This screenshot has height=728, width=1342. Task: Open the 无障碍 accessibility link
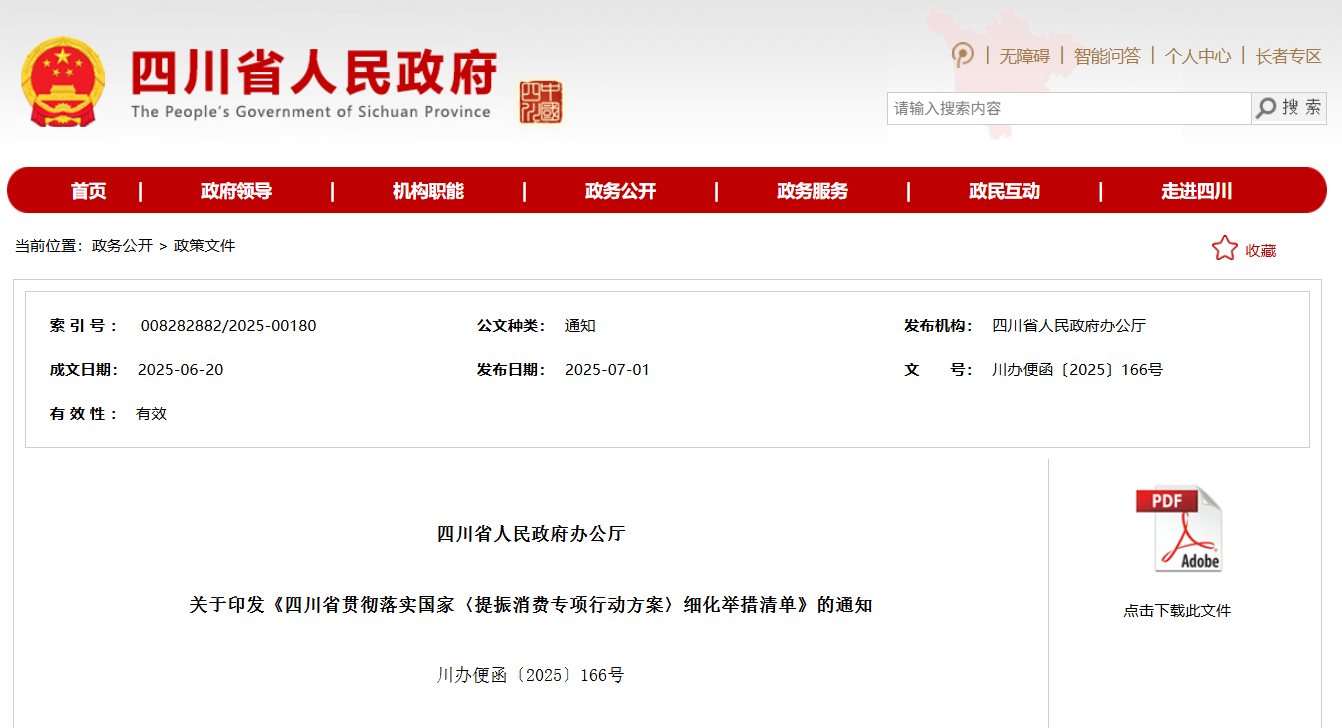(x=1025, y=56)
